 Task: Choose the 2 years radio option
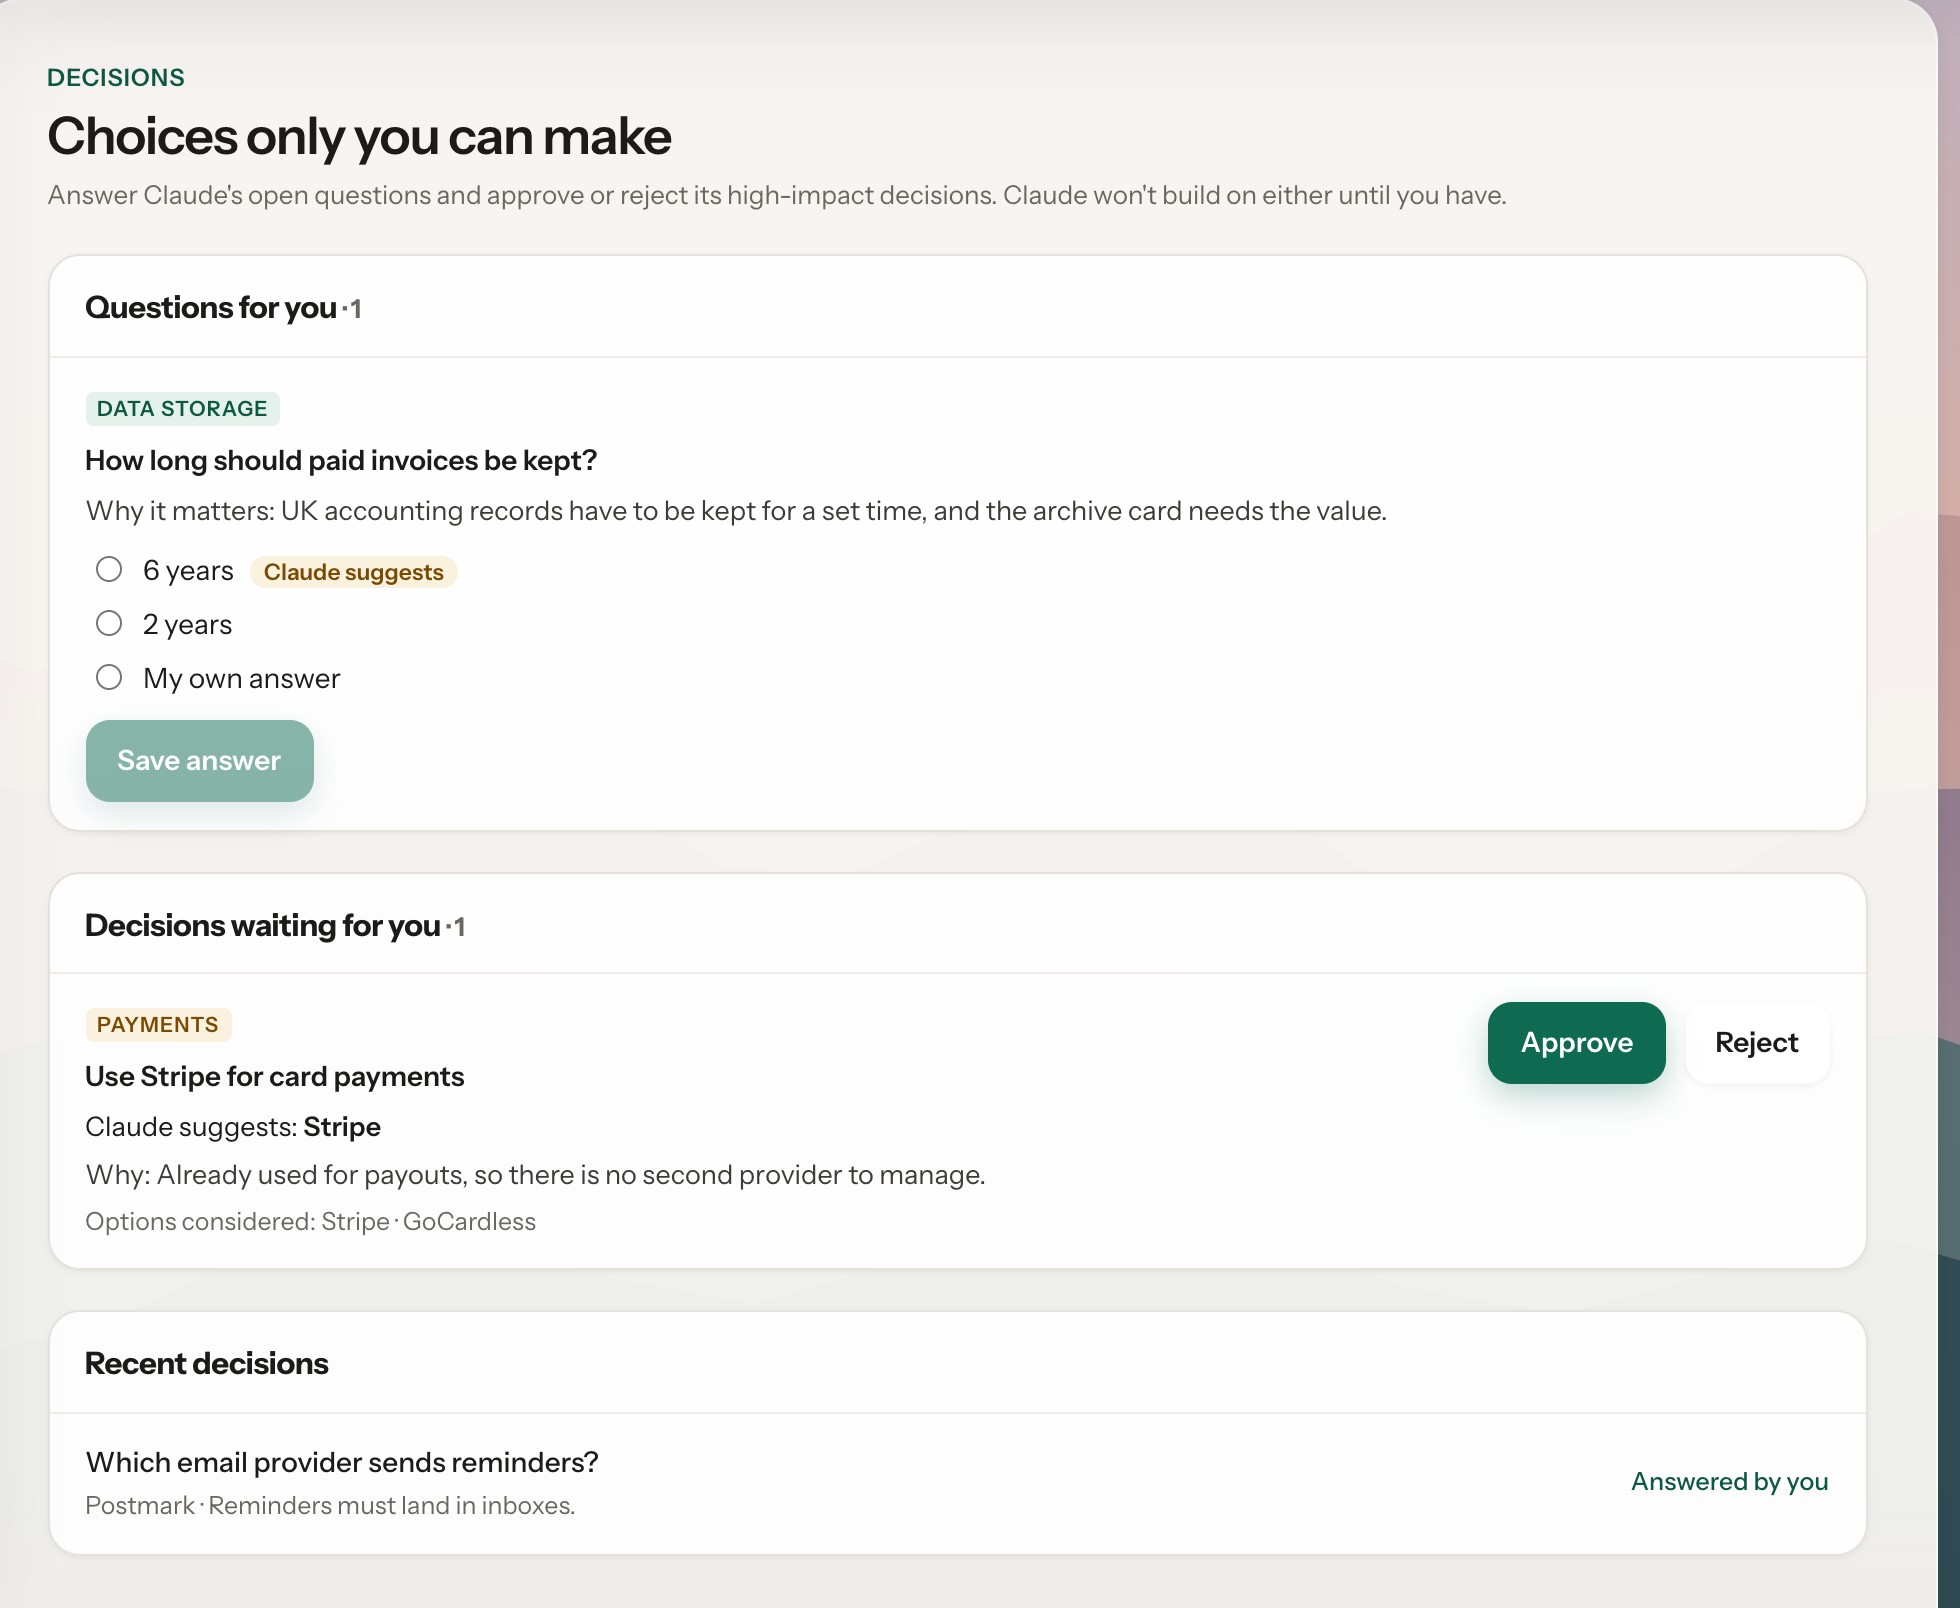(109, 624)
